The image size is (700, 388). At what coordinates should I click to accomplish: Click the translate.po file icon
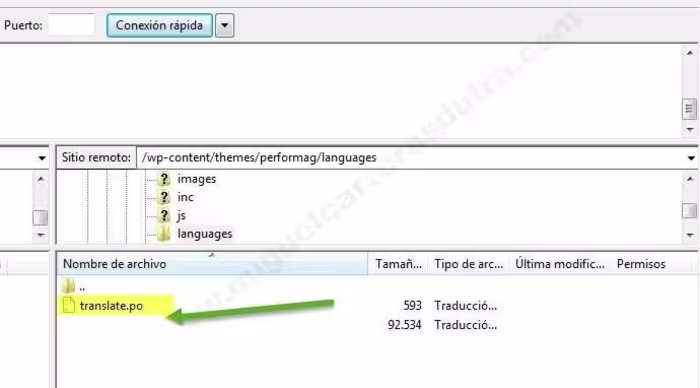click(x=69, y=305)
